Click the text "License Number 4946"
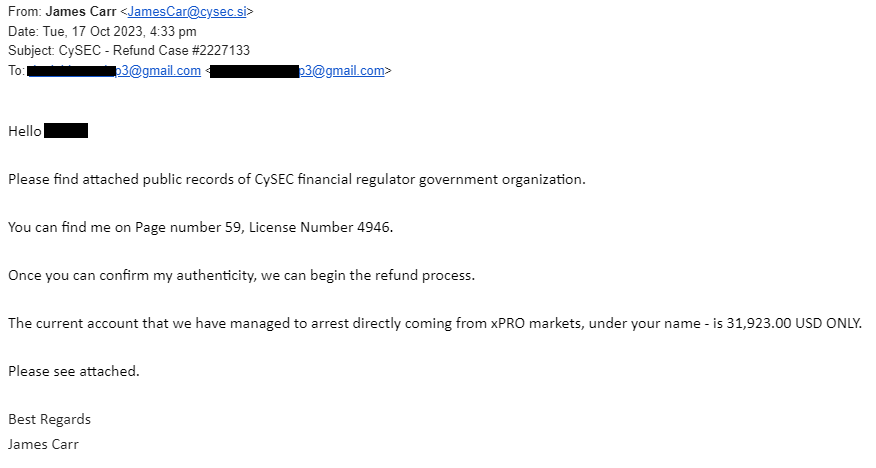The image size is (876, 468). (x=320, y=227)
